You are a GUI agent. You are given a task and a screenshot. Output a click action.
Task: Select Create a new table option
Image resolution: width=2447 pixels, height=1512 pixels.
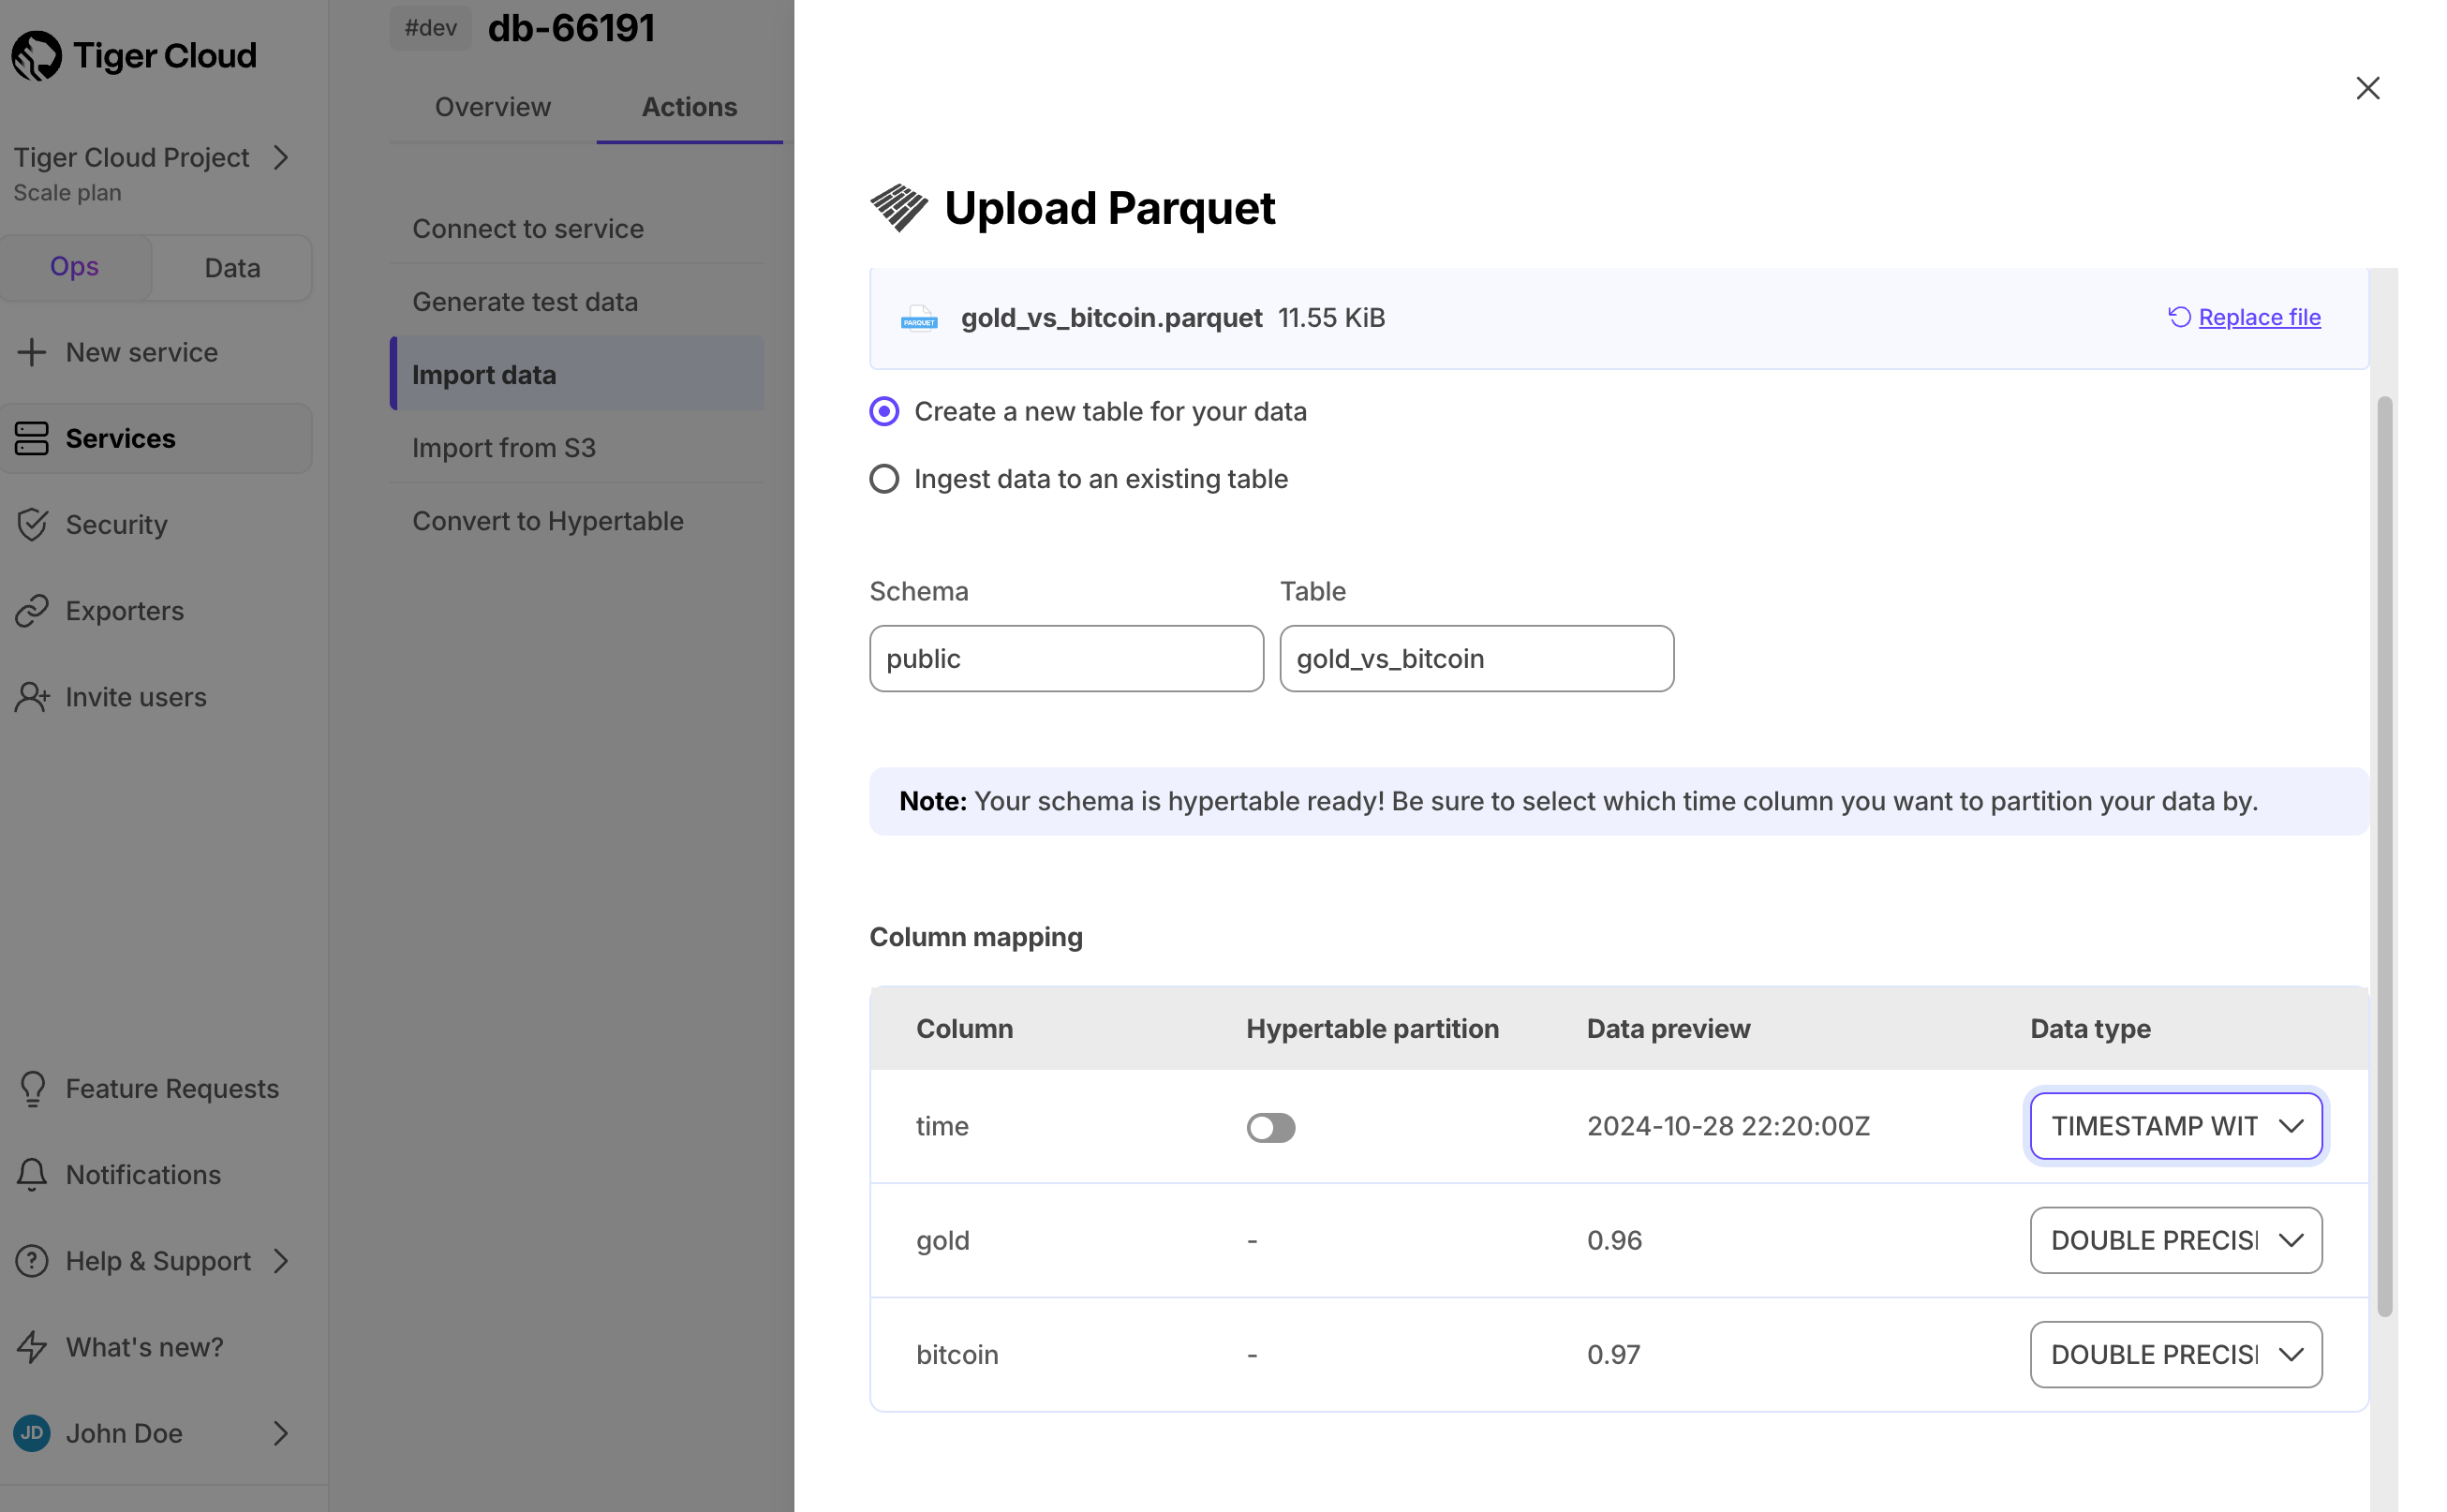(884, 411)
